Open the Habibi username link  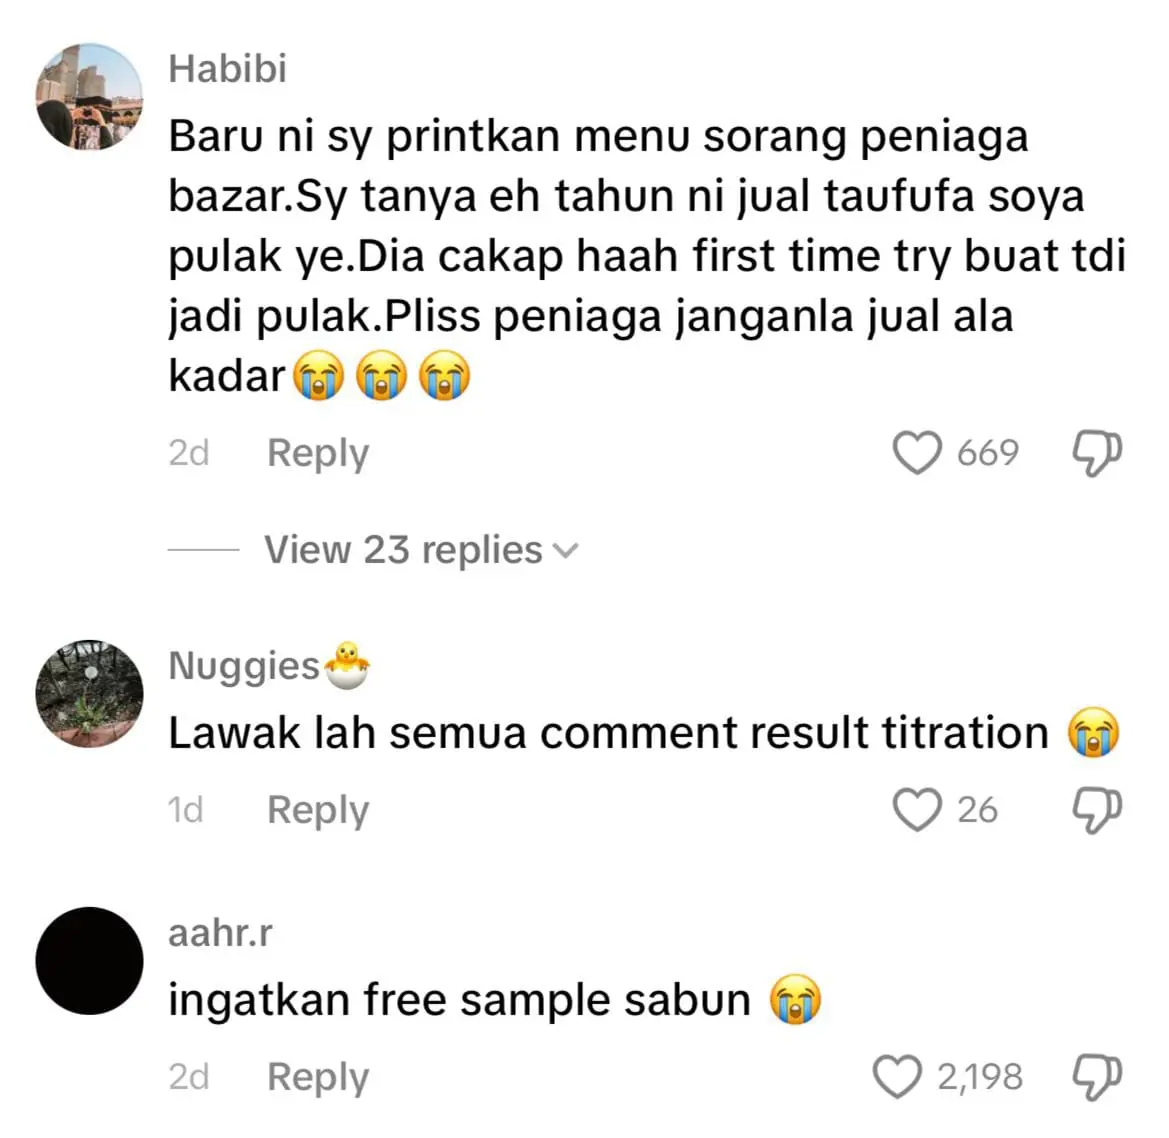point(227,69)
